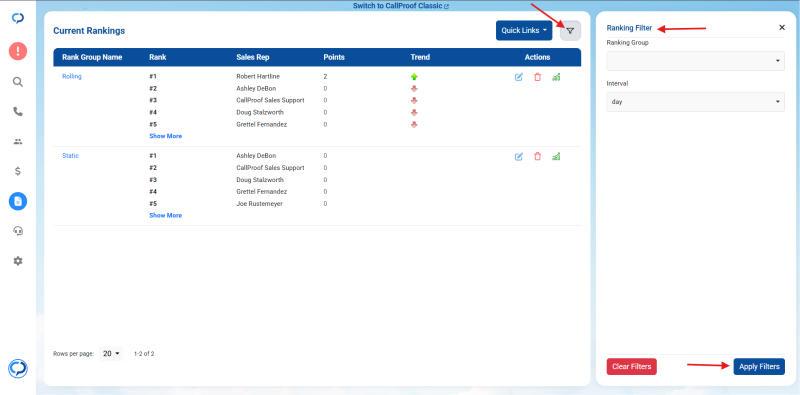The image size is (800, 395).
Task: Delete the Rolling rank group
Action: [537, 77]
